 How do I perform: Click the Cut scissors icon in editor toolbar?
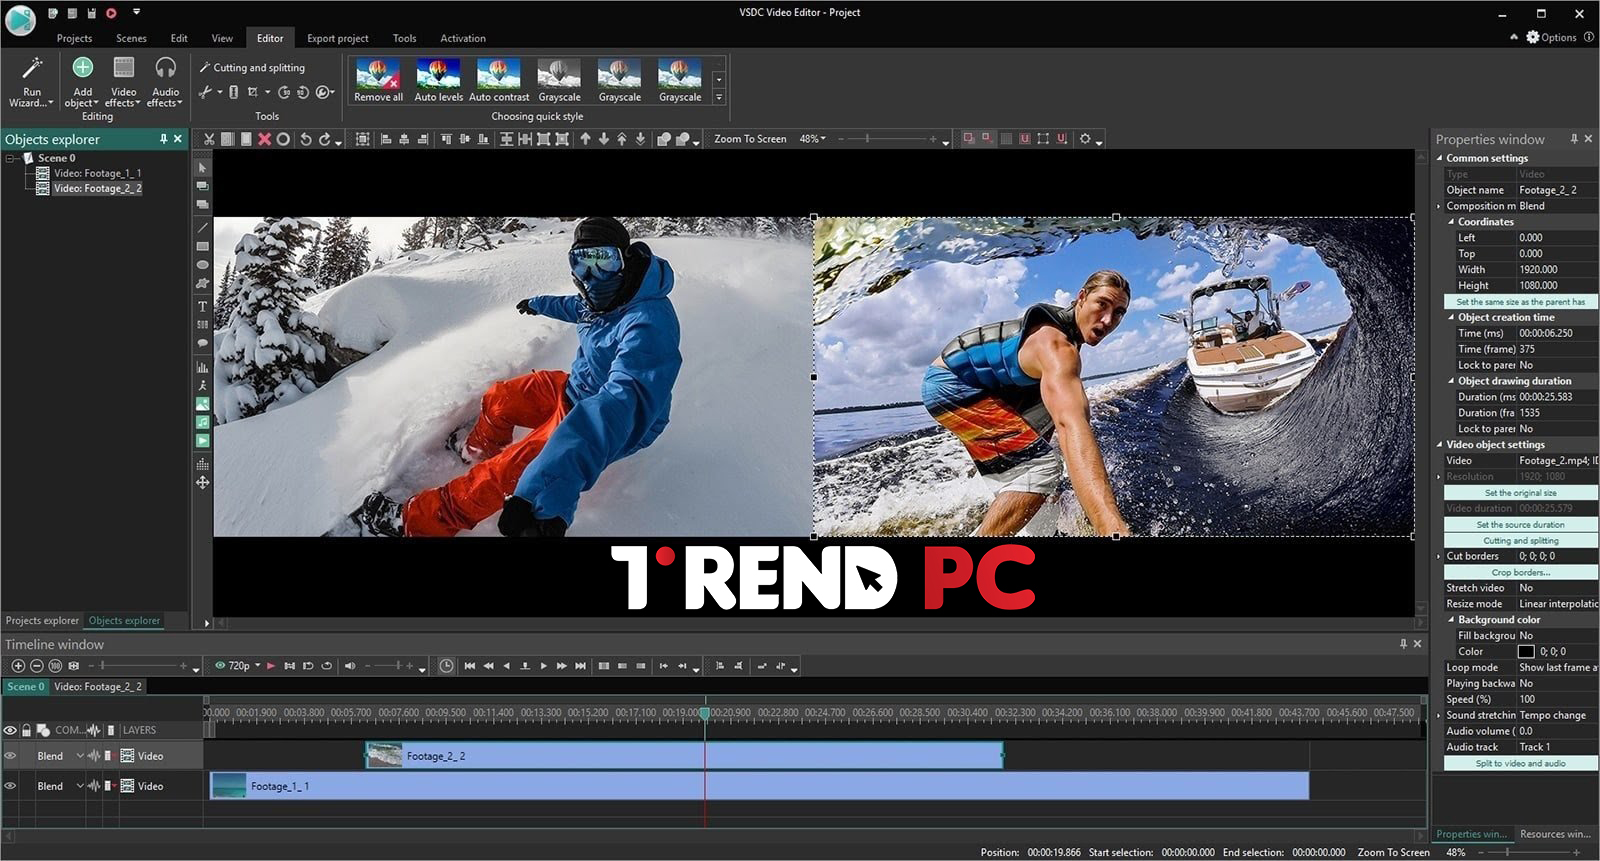point(209,139)
